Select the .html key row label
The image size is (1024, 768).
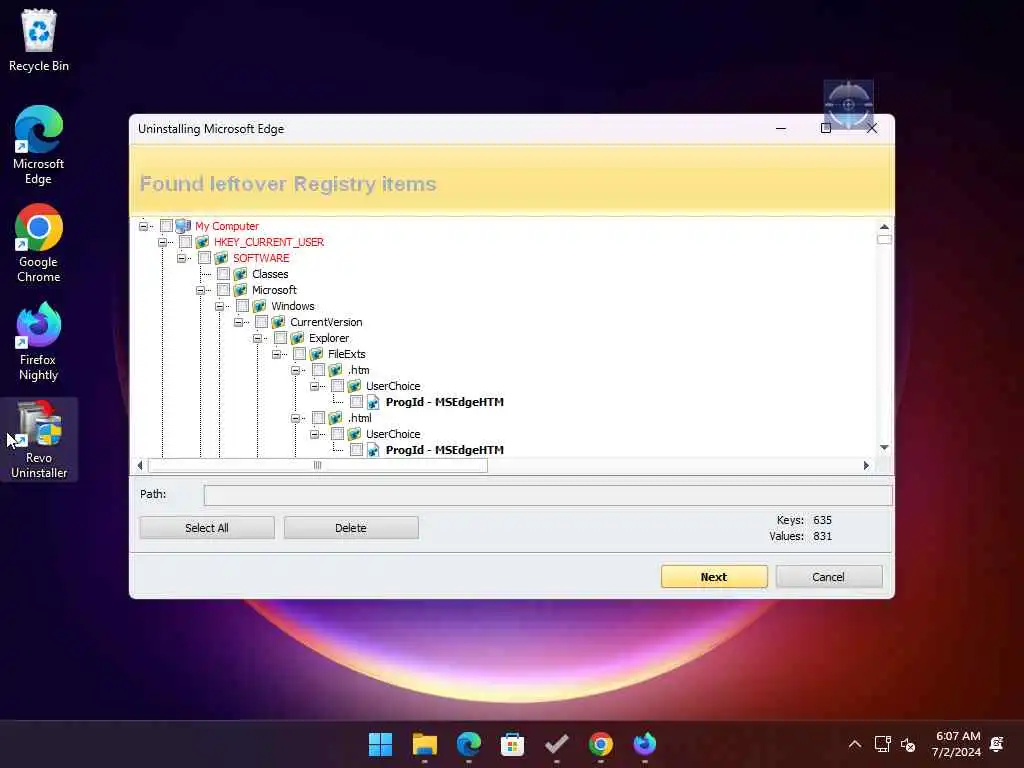359,418
